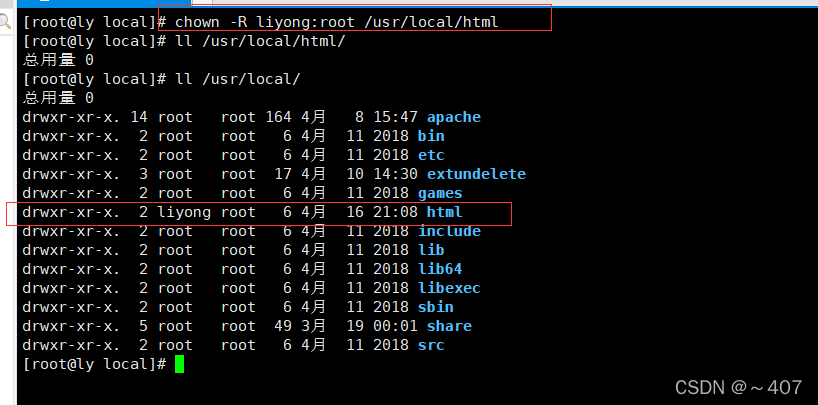Click the group root in the html row

(238, 212)
